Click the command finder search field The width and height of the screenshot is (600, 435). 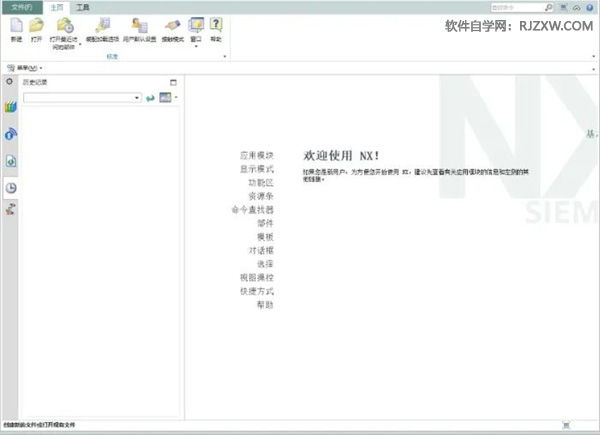pyautogui.click(x=517, y=7)
